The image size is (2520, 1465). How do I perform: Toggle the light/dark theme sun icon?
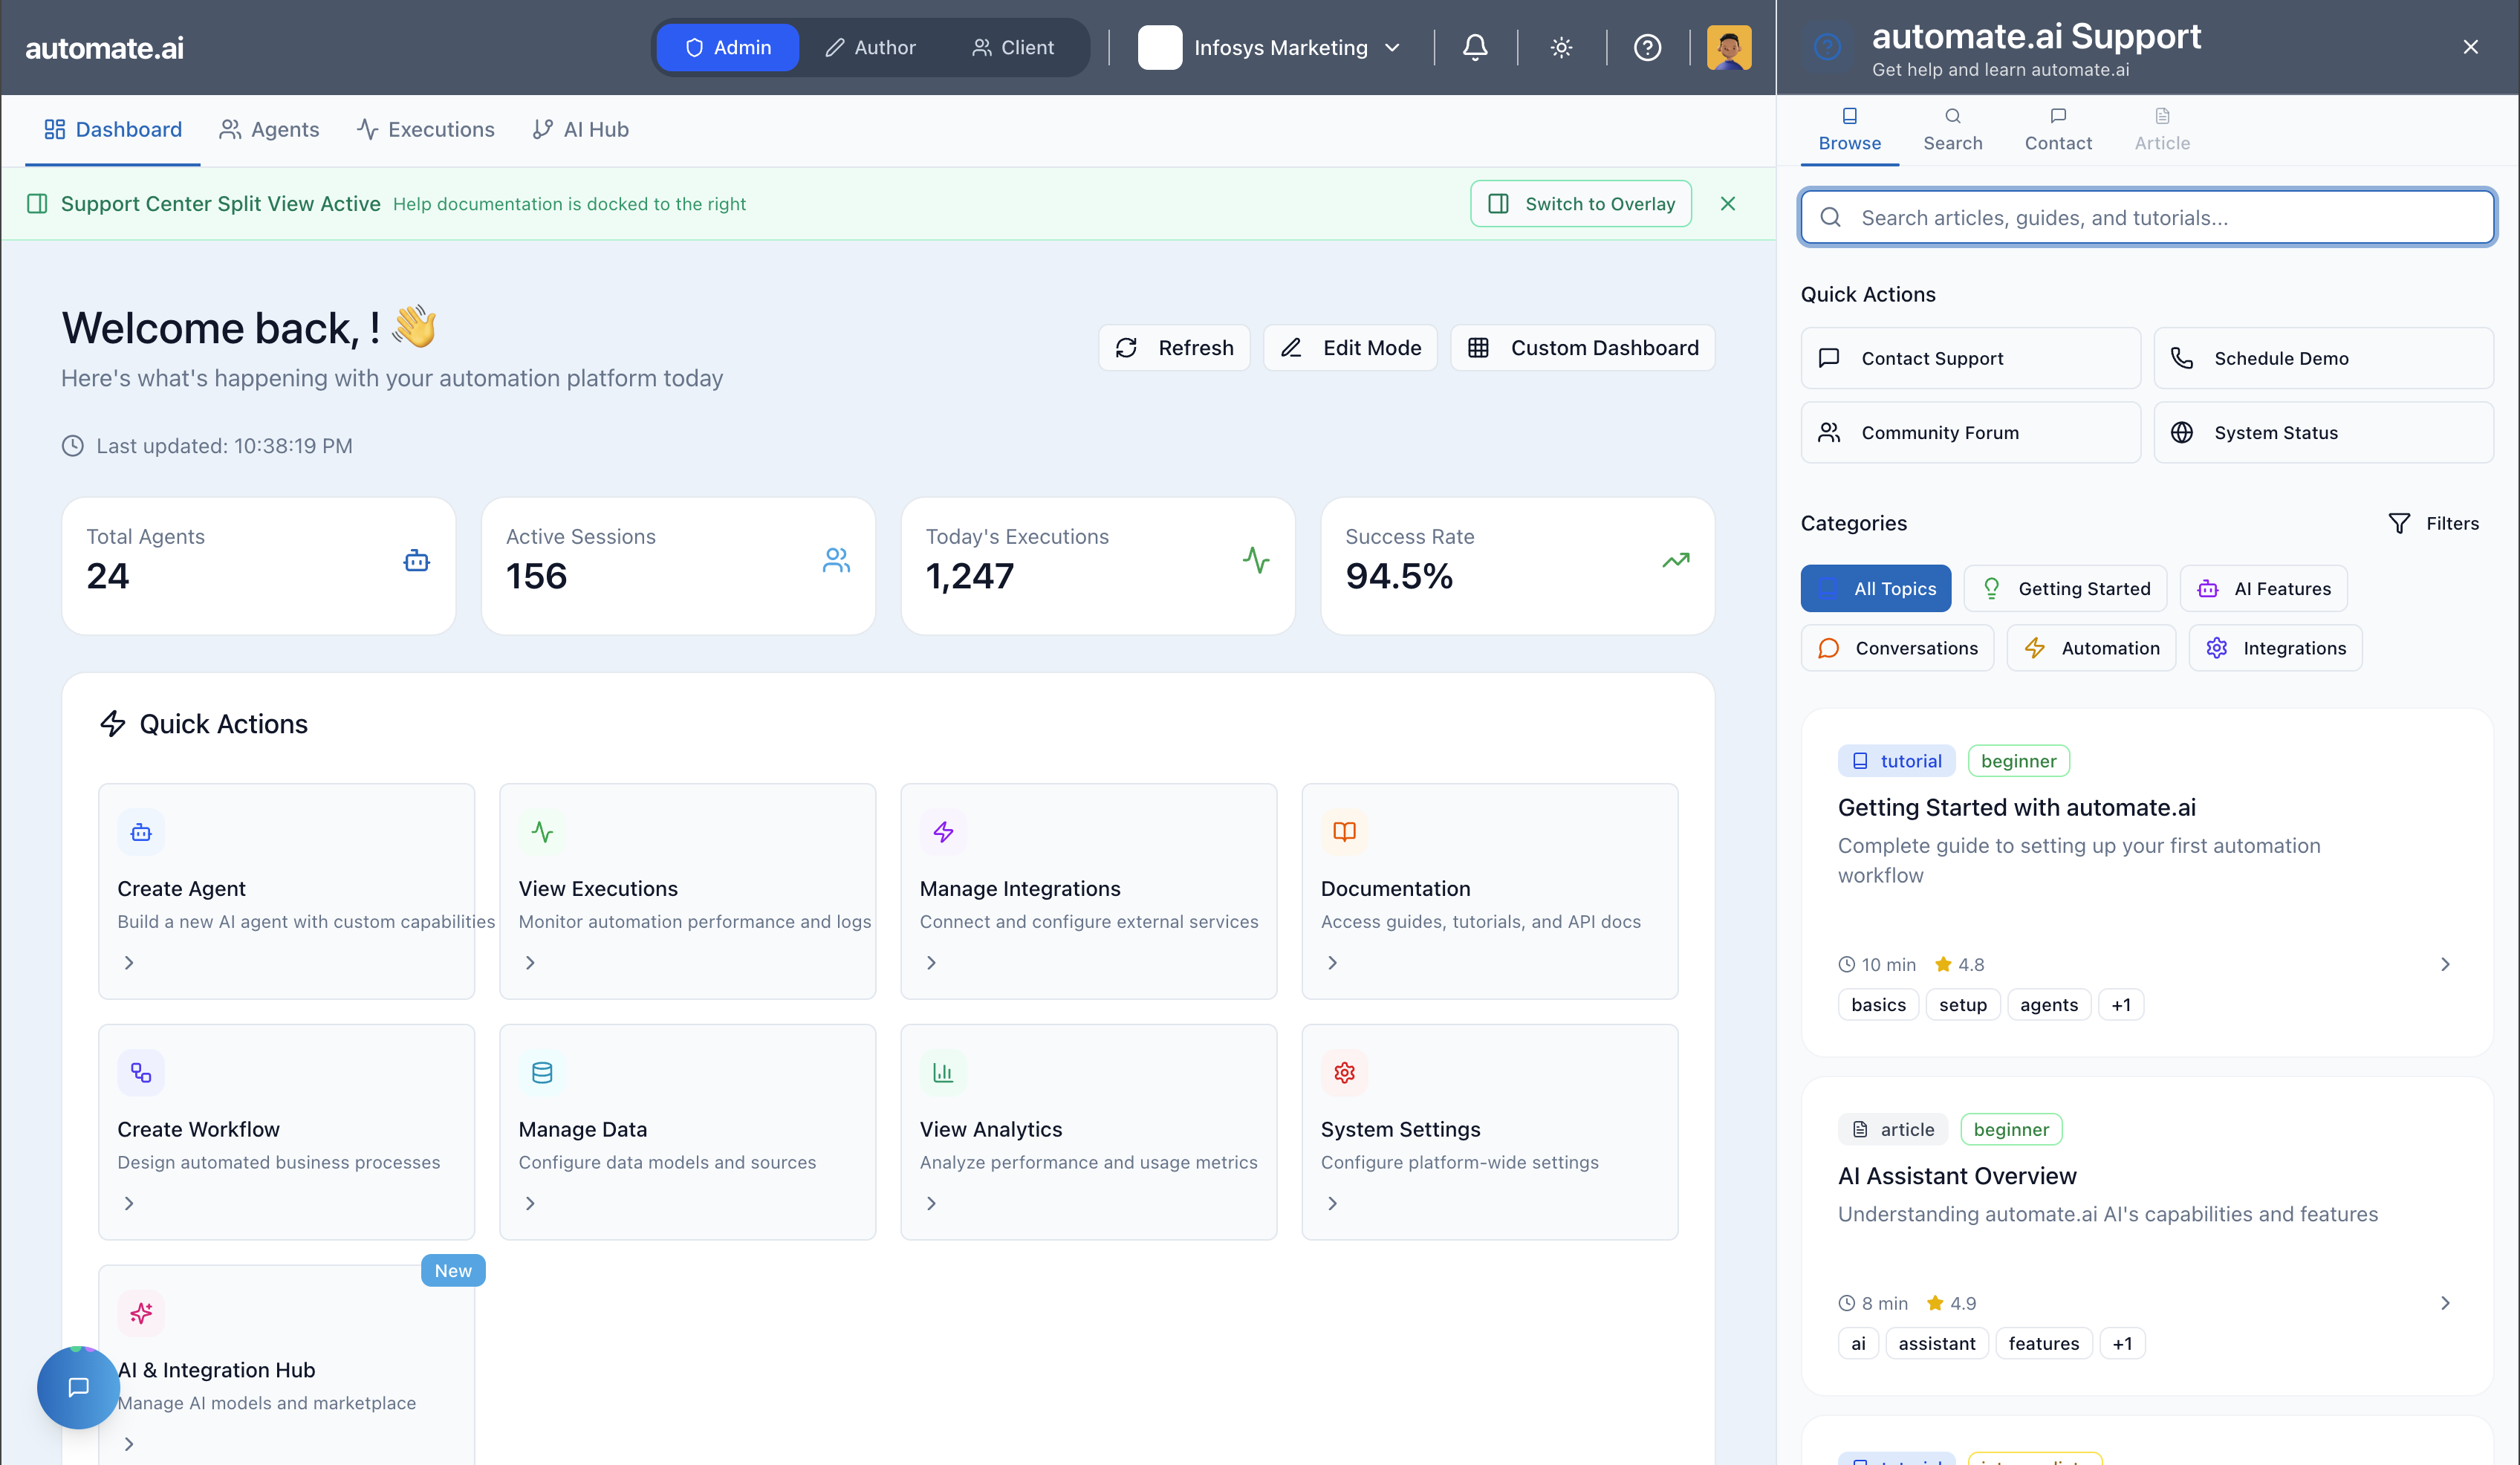coord(1561,47)
